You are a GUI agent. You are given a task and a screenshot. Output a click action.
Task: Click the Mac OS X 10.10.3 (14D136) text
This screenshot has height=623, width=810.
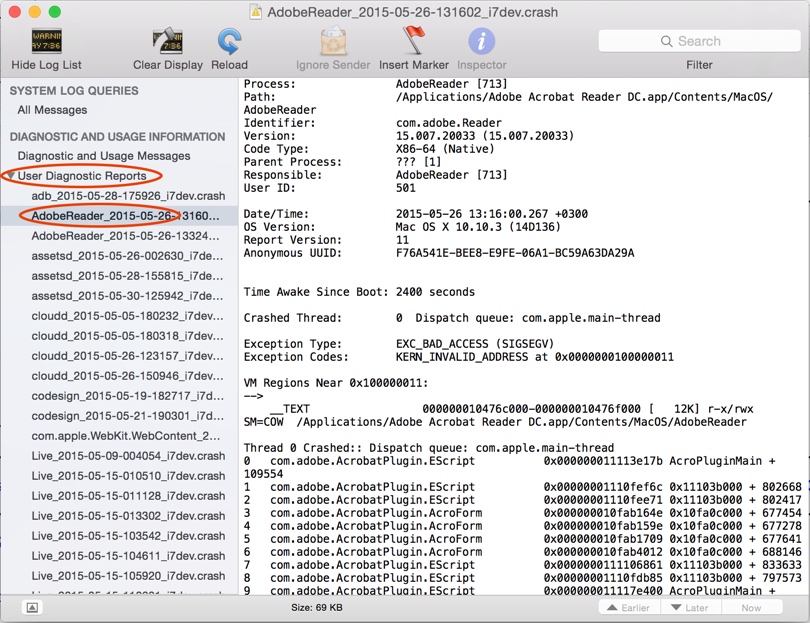click(x=478, y=227)
